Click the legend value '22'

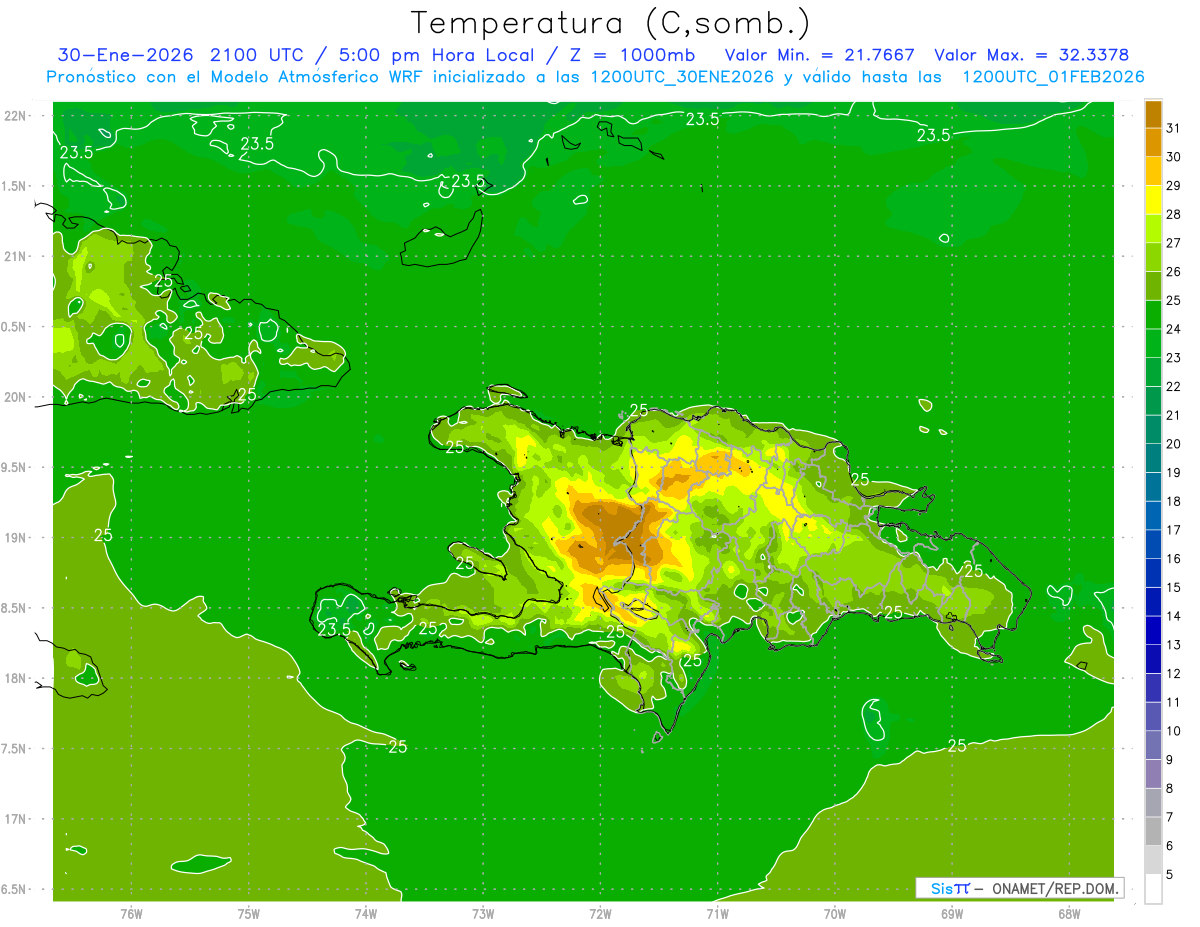(1174, 387)
